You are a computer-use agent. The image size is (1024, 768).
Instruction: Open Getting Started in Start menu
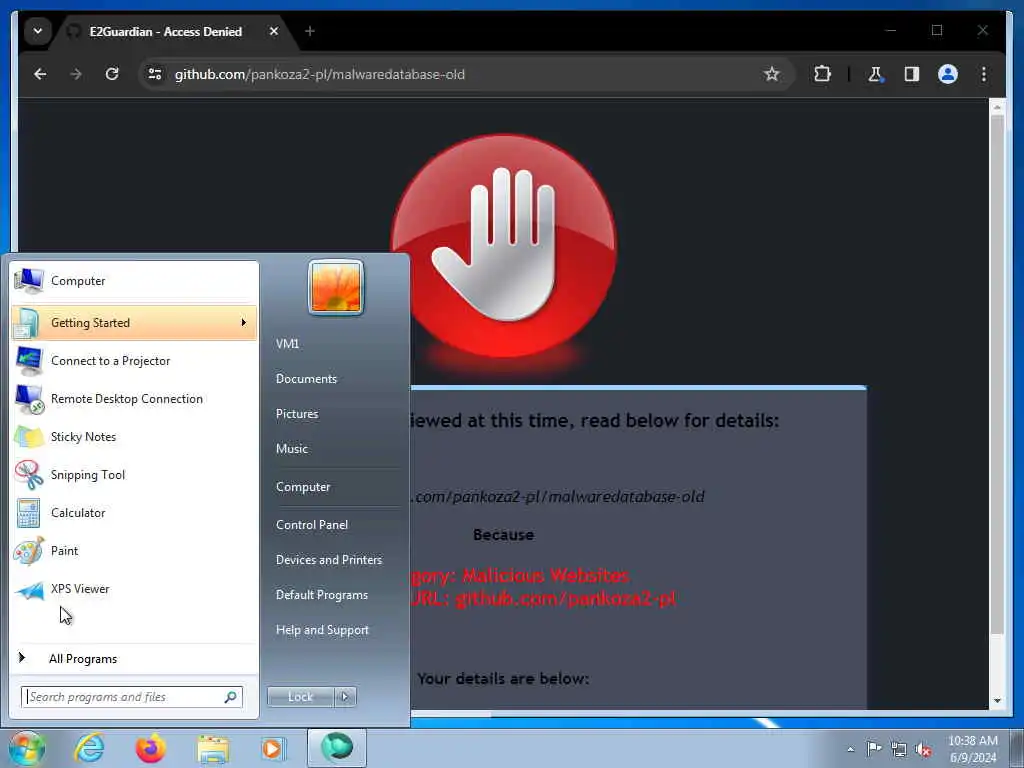pos(134,323)
